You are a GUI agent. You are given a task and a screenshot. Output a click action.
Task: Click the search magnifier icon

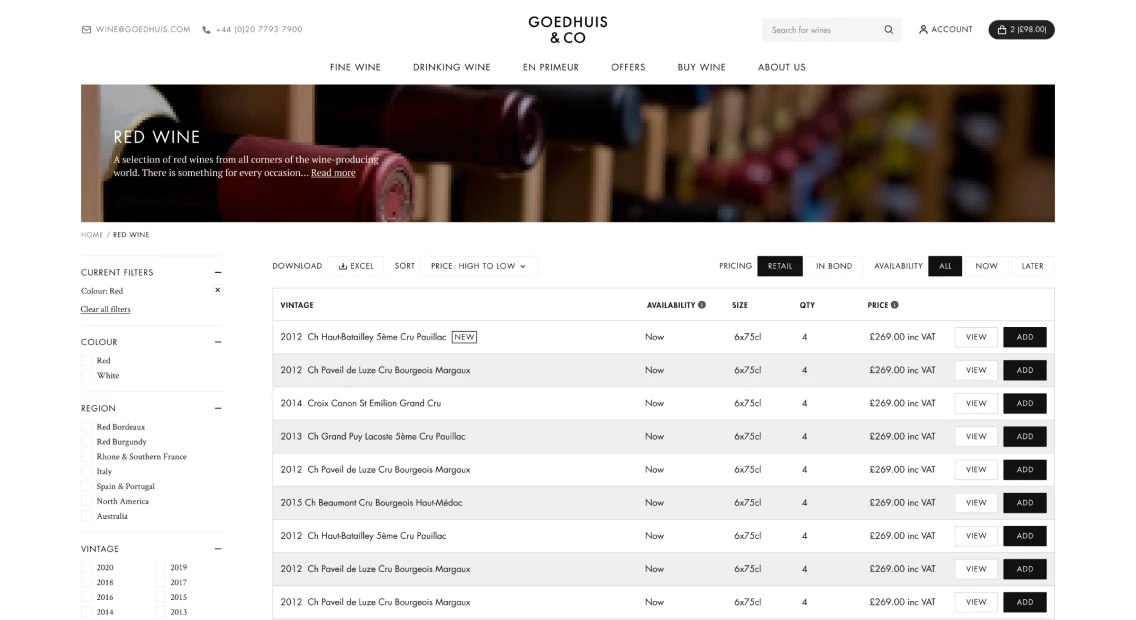pos(888,30)
